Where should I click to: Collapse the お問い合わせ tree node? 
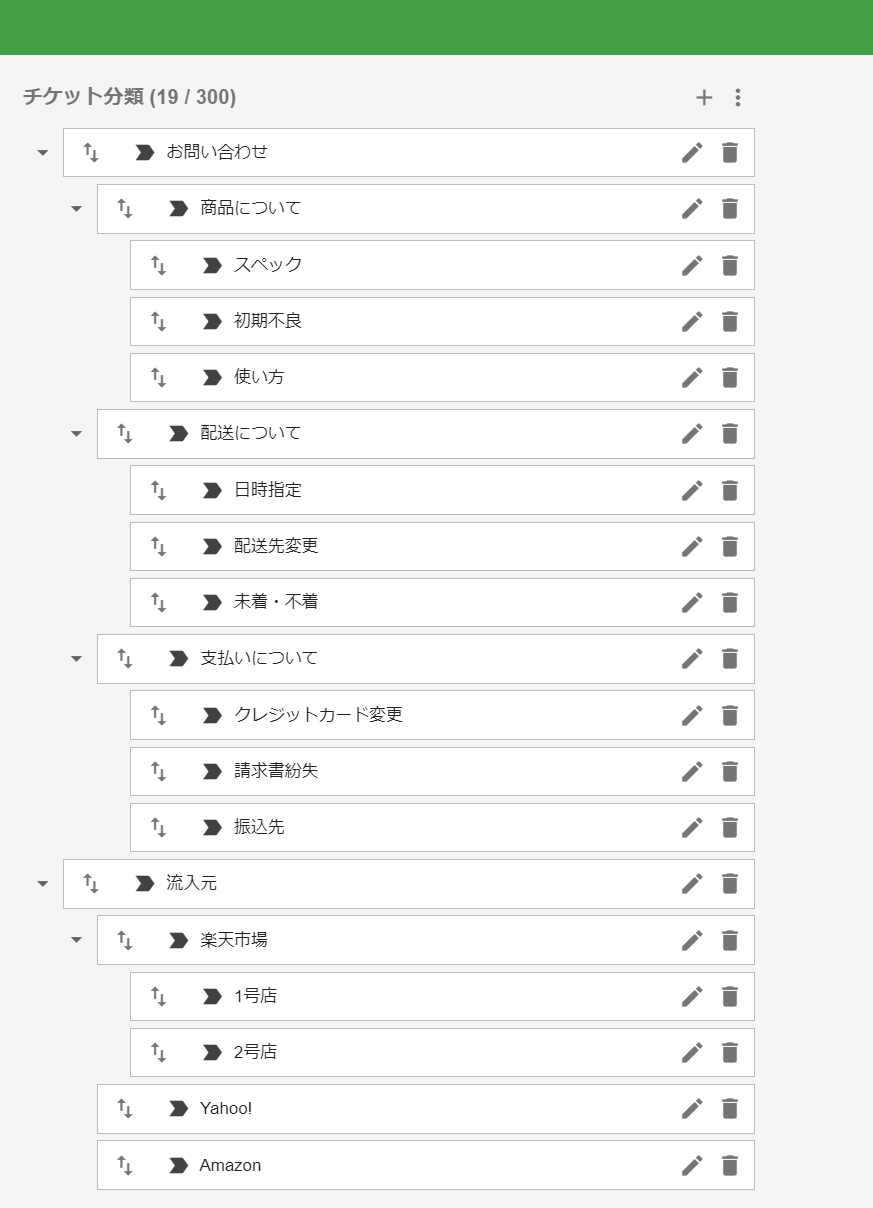pyautogui.click(x=42, y=153)
